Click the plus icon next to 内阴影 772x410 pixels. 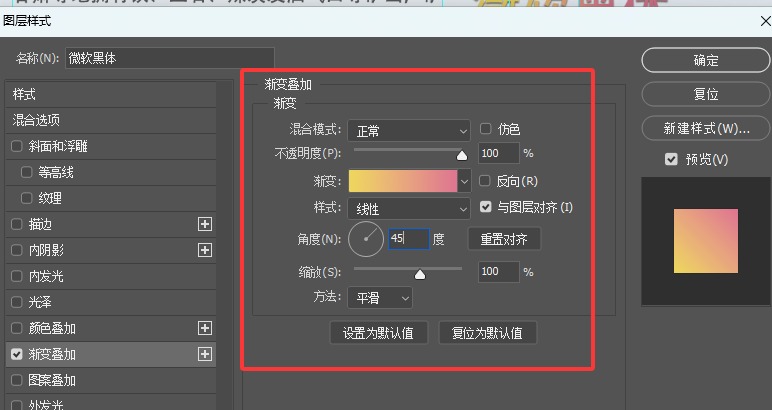click(205, 250)
